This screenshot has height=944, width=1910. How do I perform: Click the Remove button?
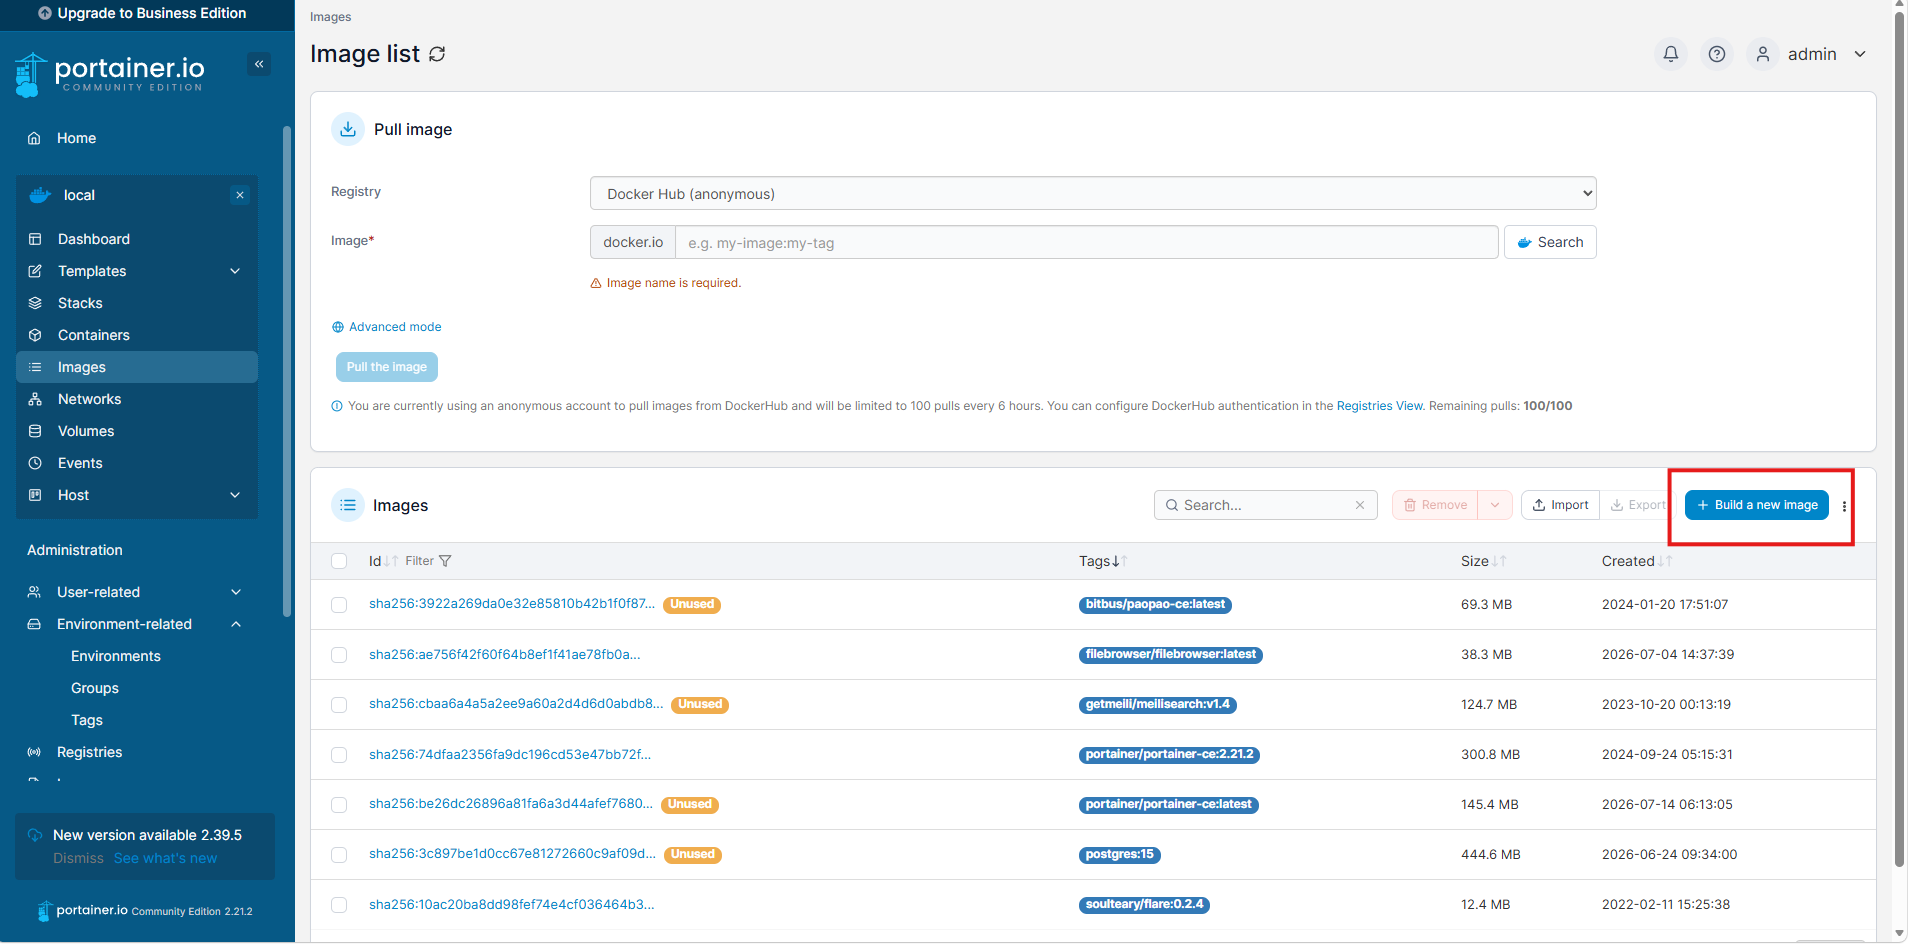point(1435,505)
